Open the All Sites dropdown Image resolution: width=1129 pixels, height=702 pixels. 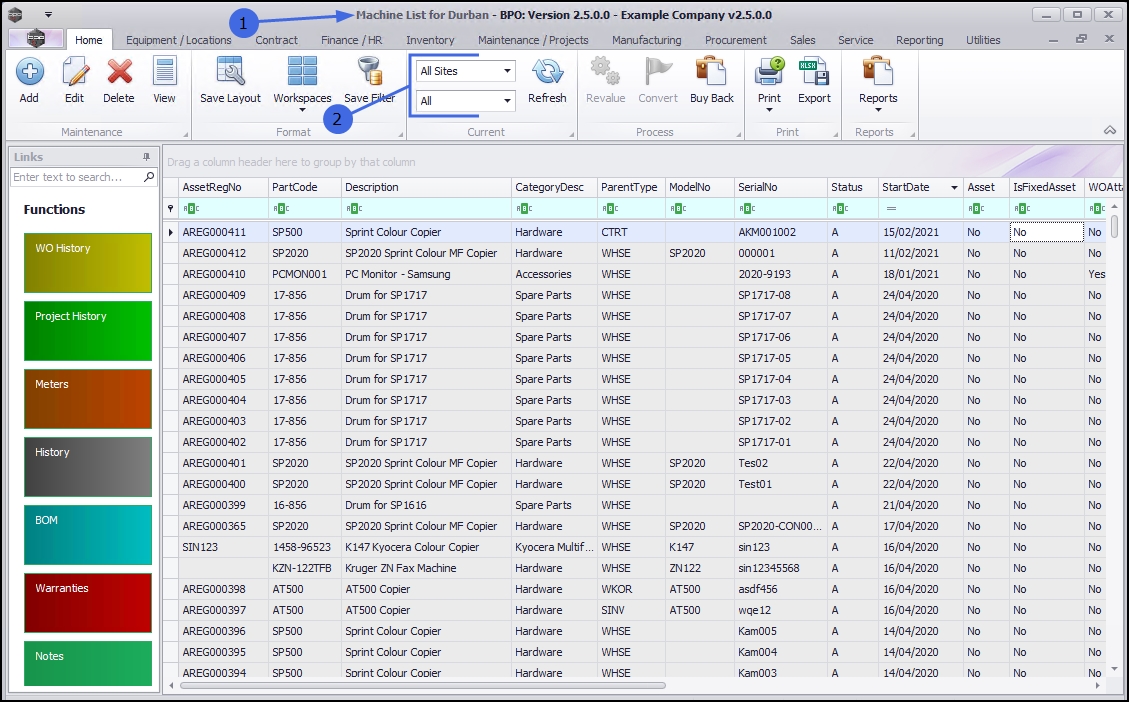(x=508, y=71)
